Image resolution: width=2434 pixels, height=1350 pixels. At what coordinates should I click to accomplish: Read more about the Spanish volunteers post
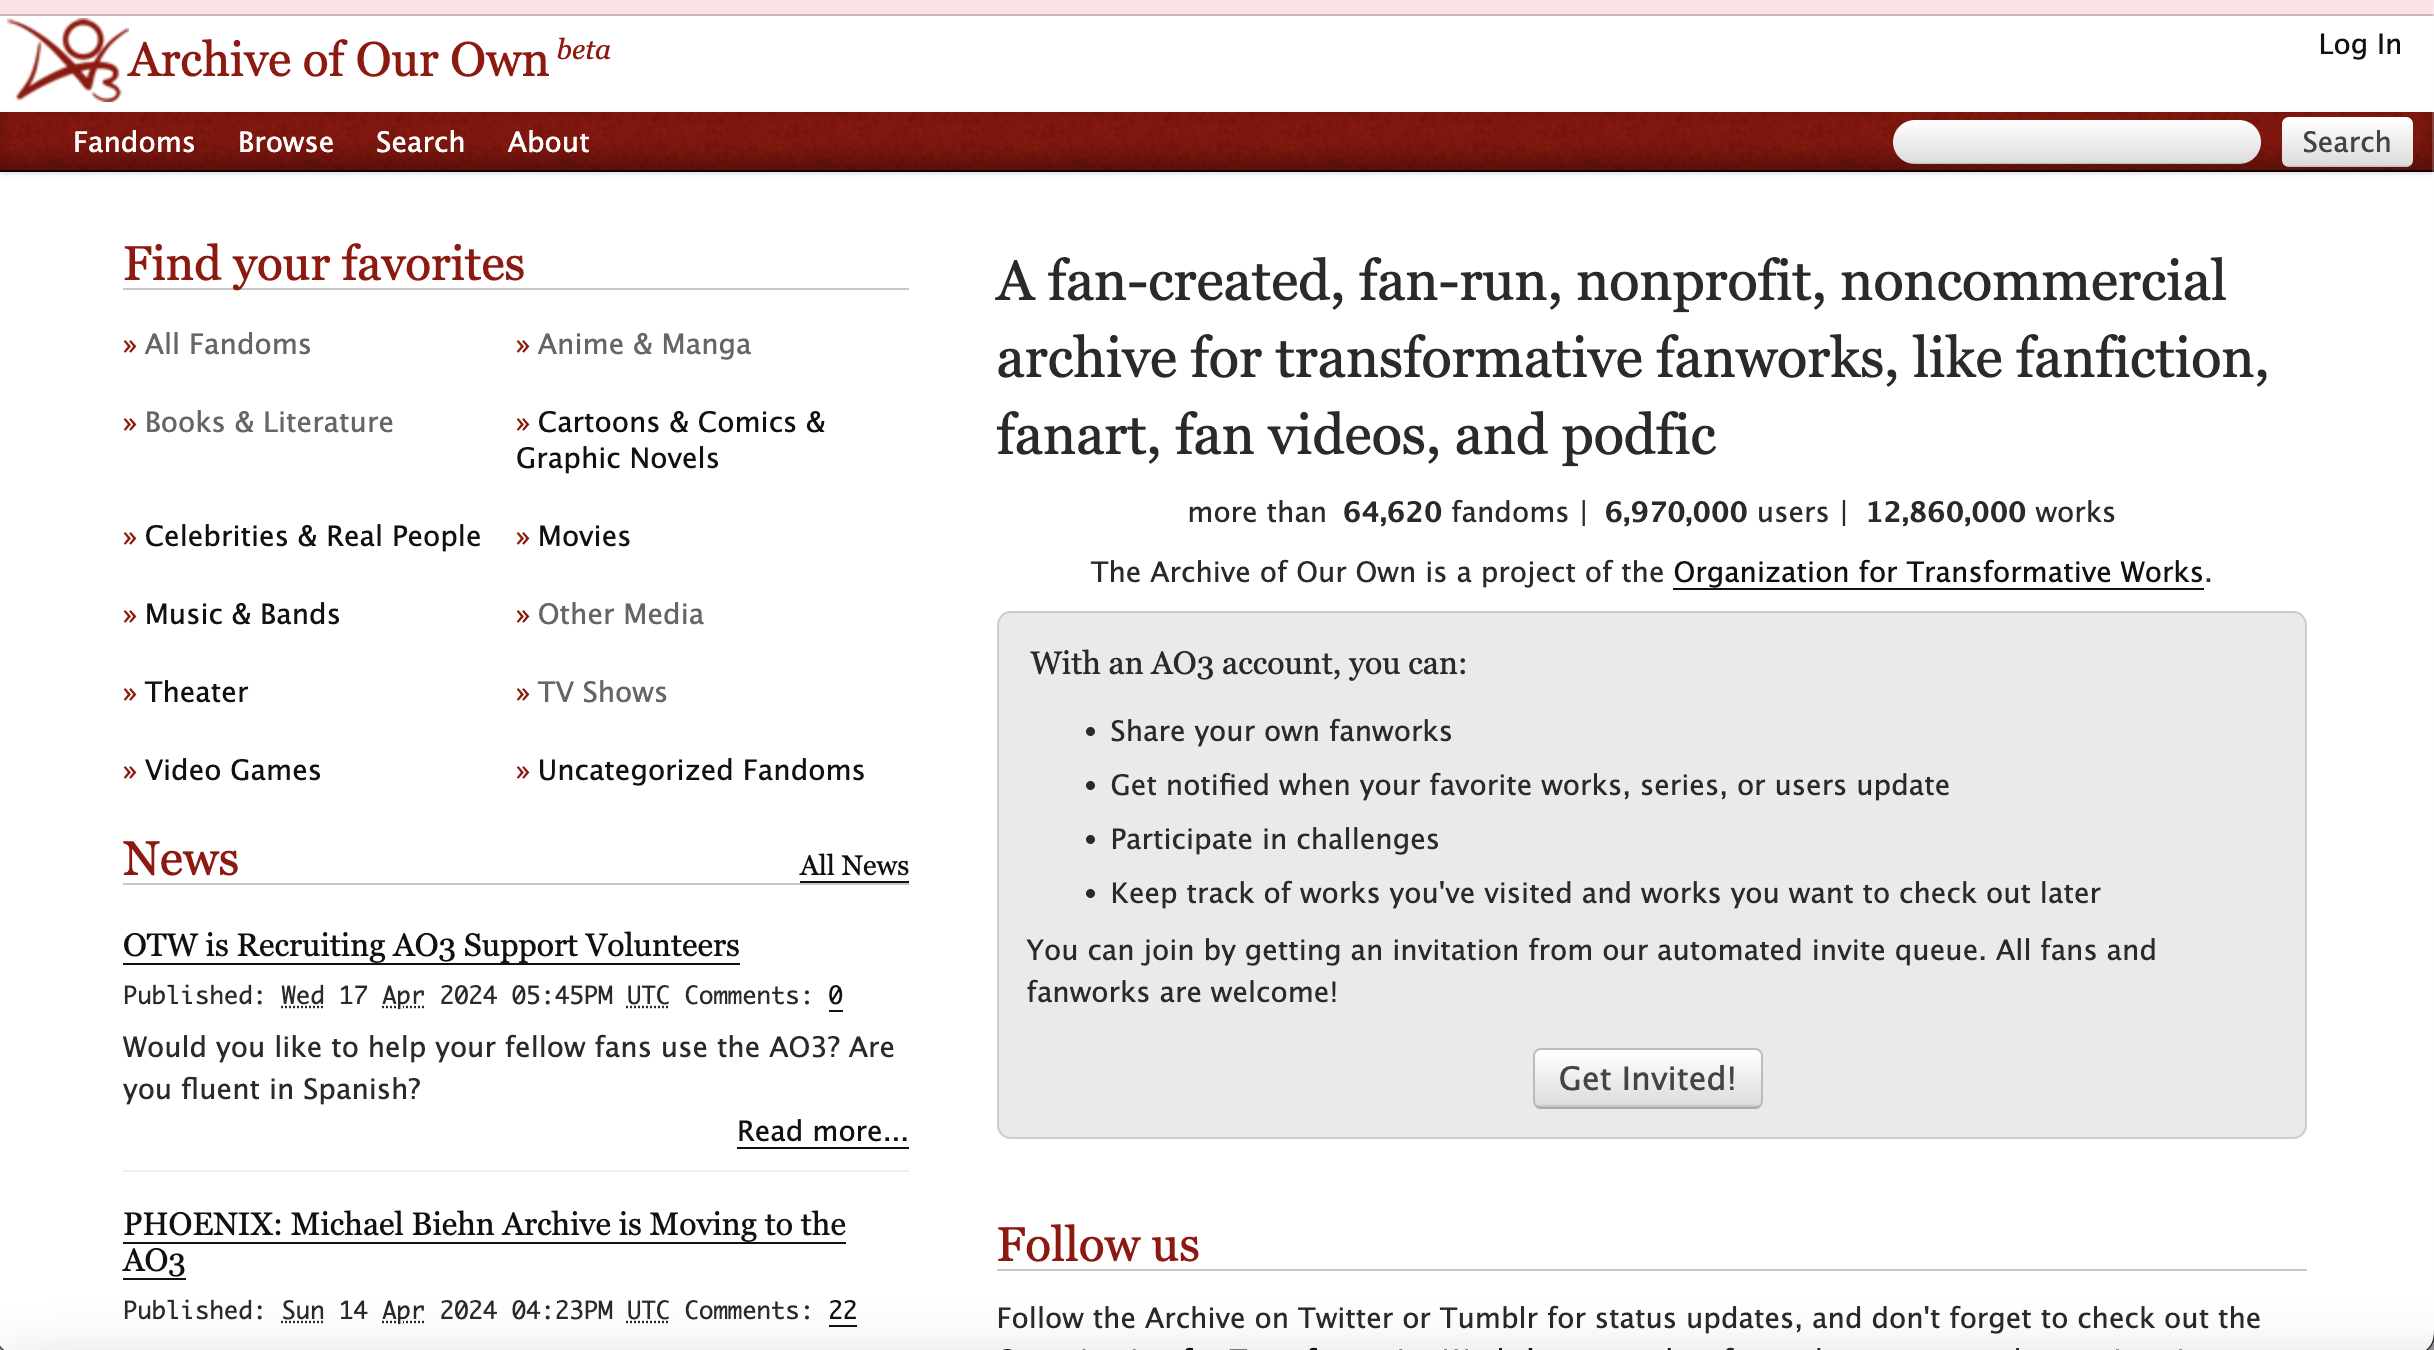click(821, 1131)
